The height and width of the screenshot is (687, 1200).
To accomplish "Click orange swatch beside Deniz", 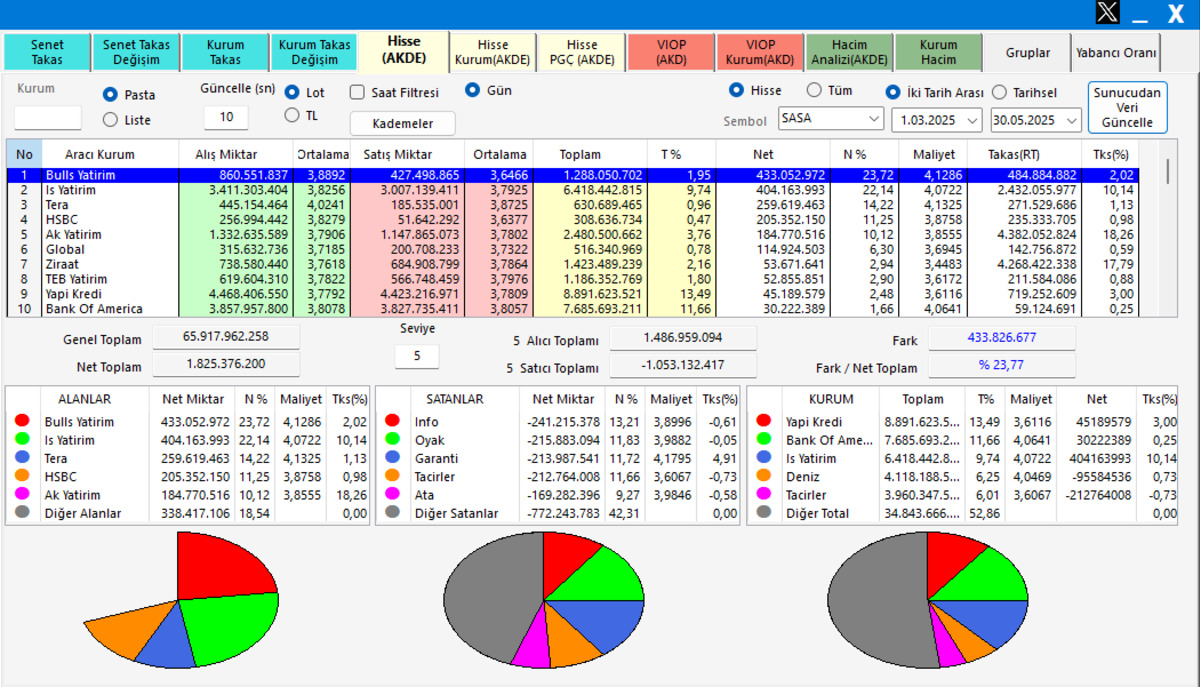I will [x=764, y=476].
